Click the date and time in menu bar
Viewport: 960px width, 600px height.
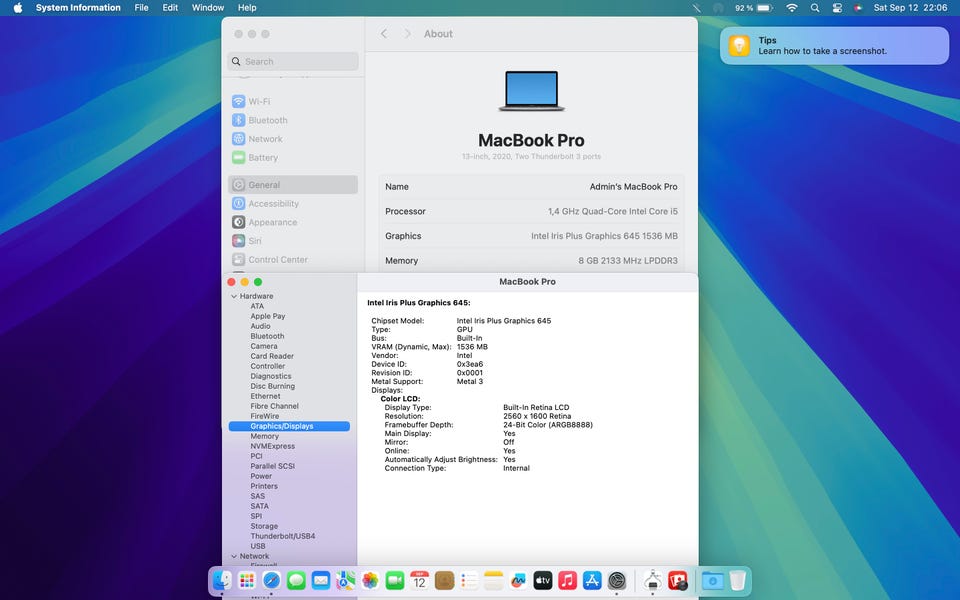coord(910,8)
